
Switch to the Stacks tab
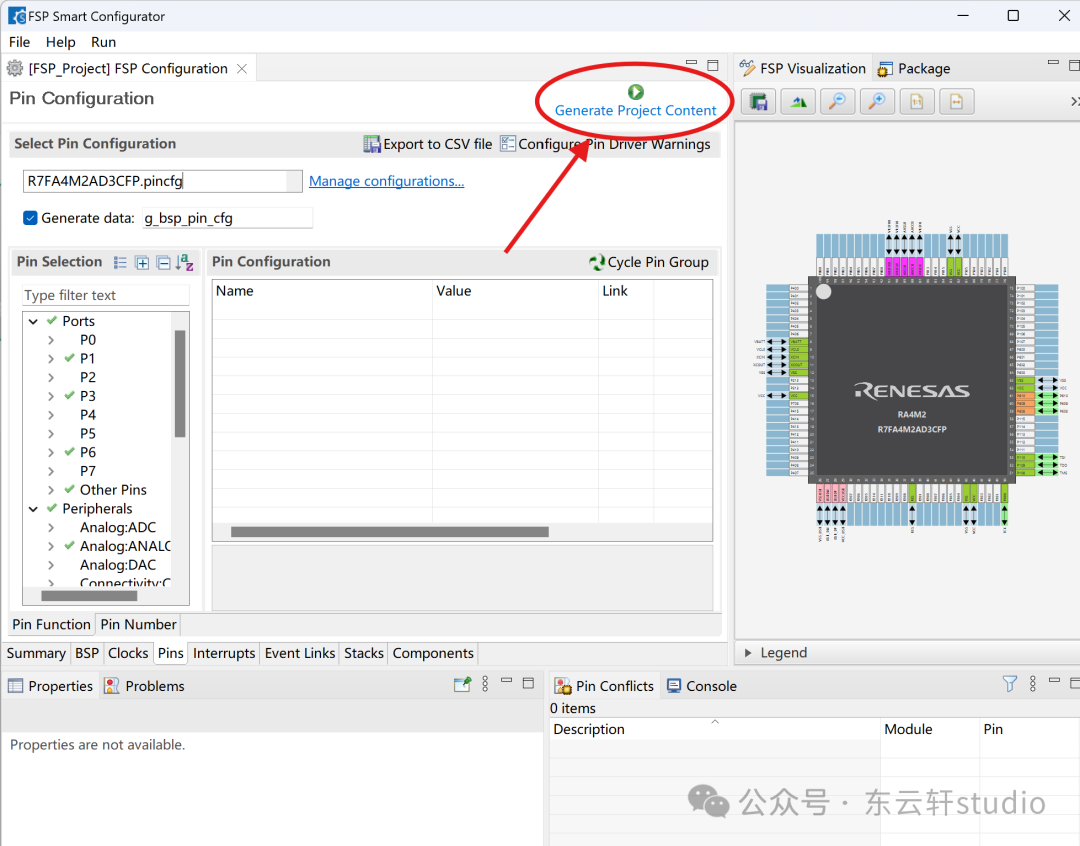pos(364,653)
